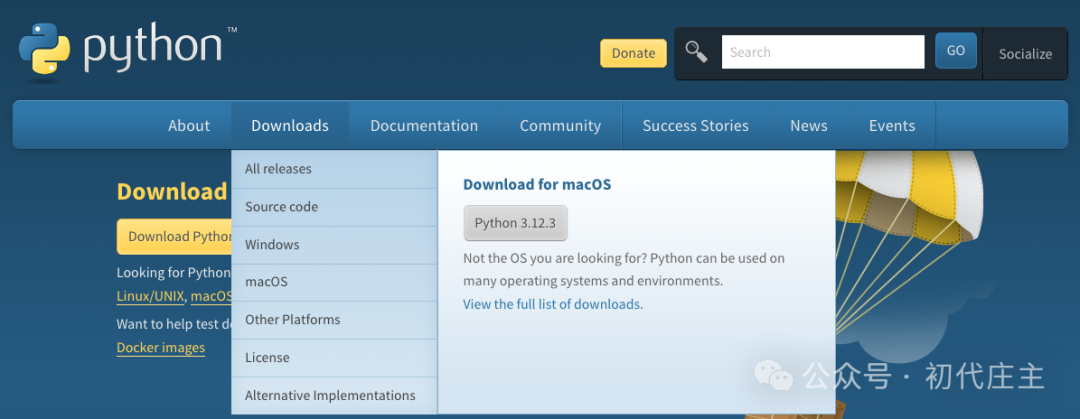Screen dimensions: 1080x419
Task: Click the yellow Download Python button
Action: 175,236
